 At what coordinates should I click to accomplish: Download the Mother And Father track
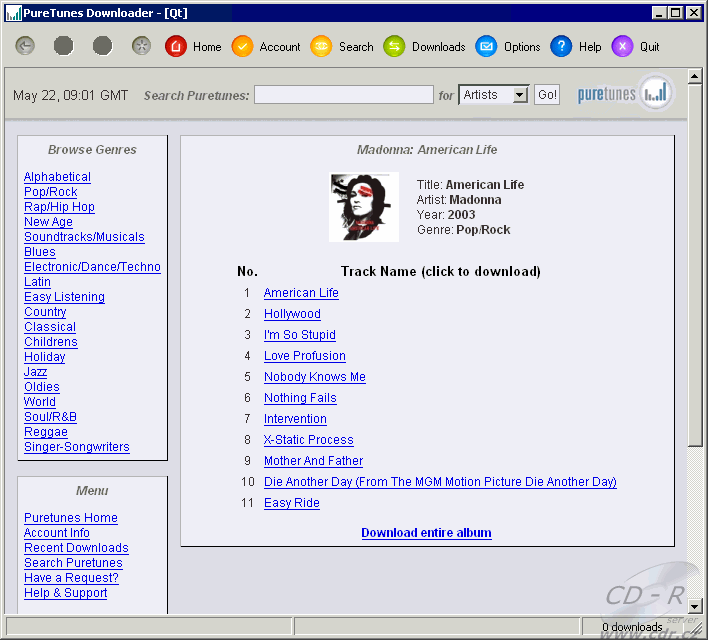313,461
